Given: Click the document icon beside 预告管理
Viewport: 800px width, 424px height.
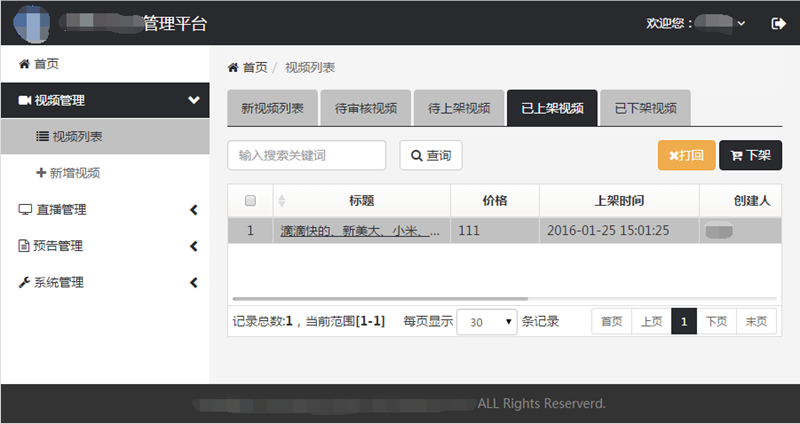Looking at the screenshot, I should tap(23, 246).
